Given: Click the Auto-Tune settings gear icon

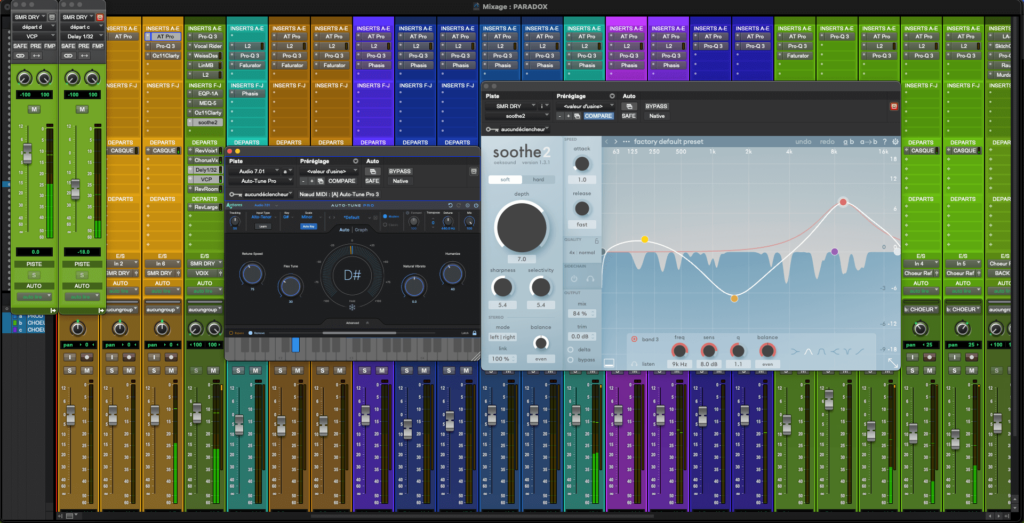Looking at the screenshot, I should pyautogui.click(x=468, y=205).
